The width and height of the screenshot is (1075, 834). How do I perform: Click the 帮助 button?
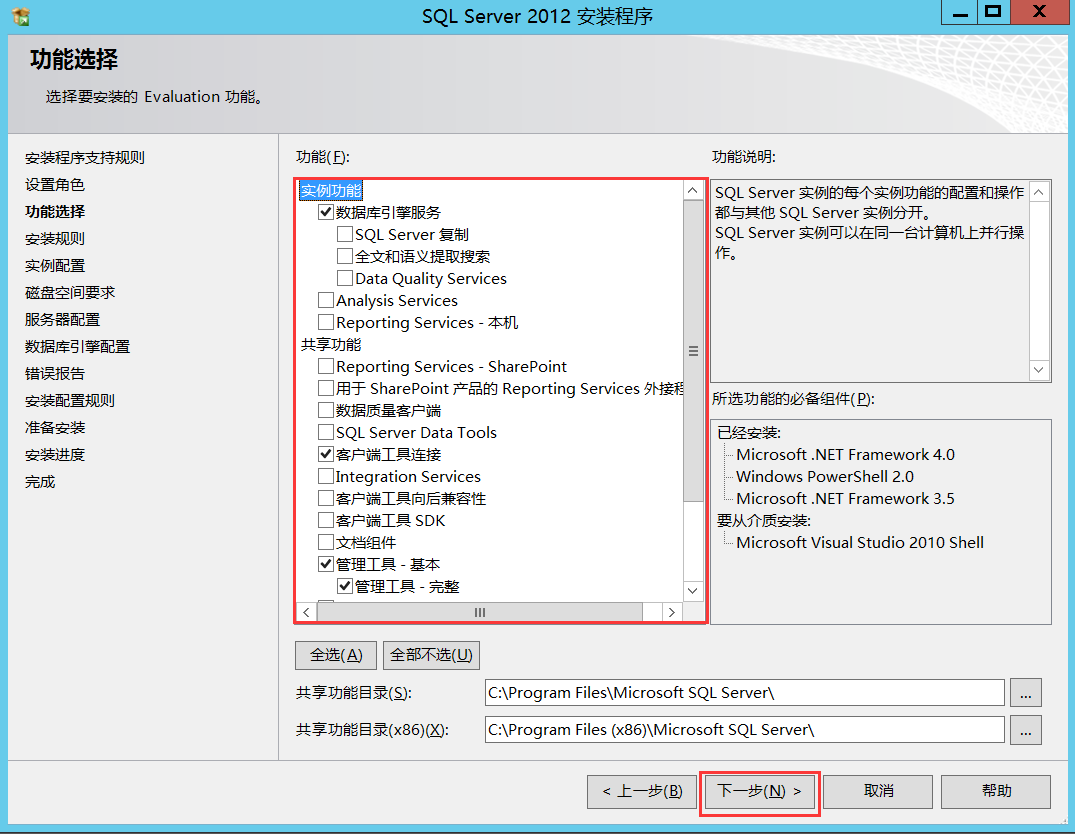996,791
